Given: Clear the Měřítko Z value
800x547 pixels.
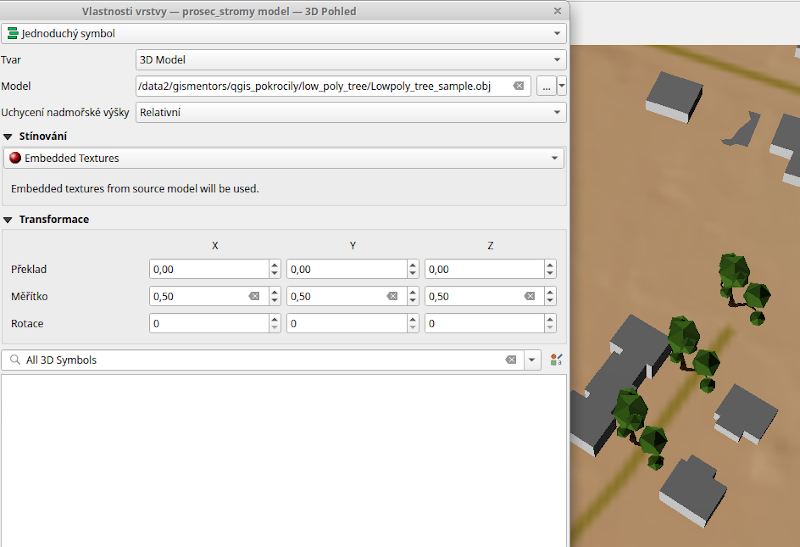Looking at the screenshot, I should click(x=530, y=296).
